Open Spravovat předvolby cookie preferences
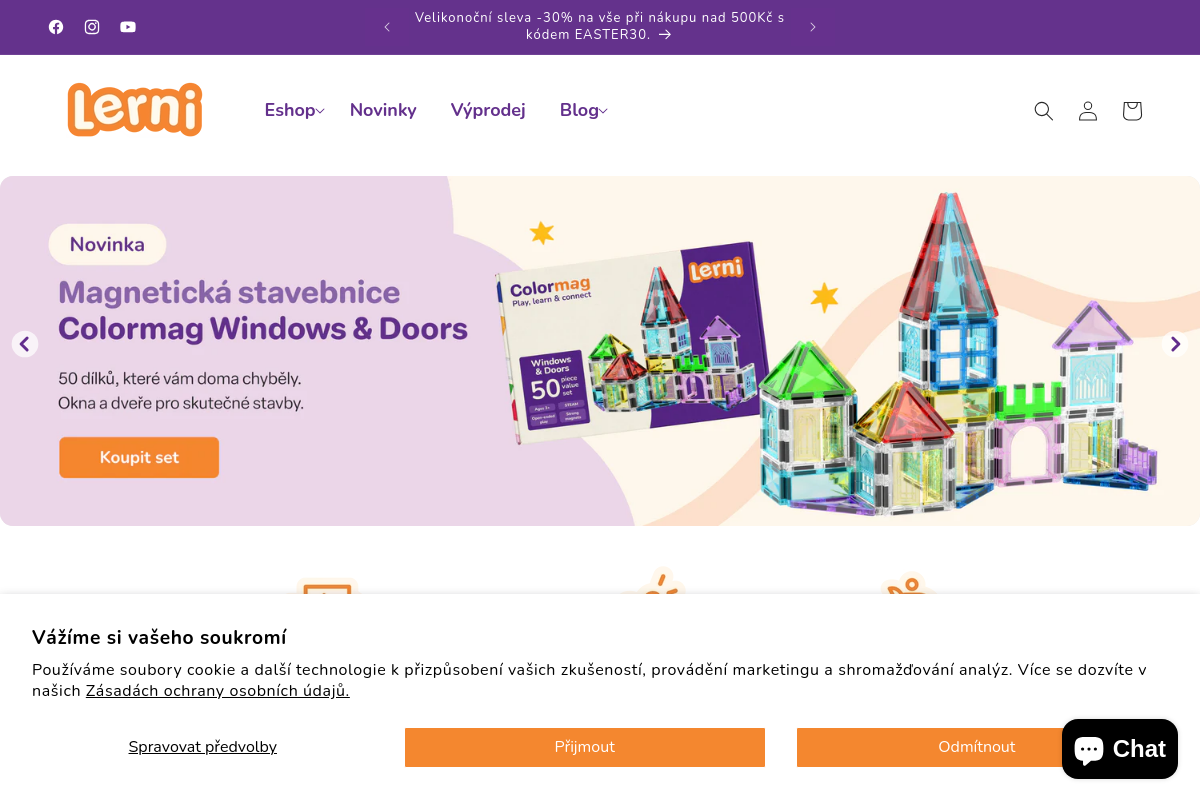Screen dimensions: 1200x800 pyautogui.click(x=203, y=747)
